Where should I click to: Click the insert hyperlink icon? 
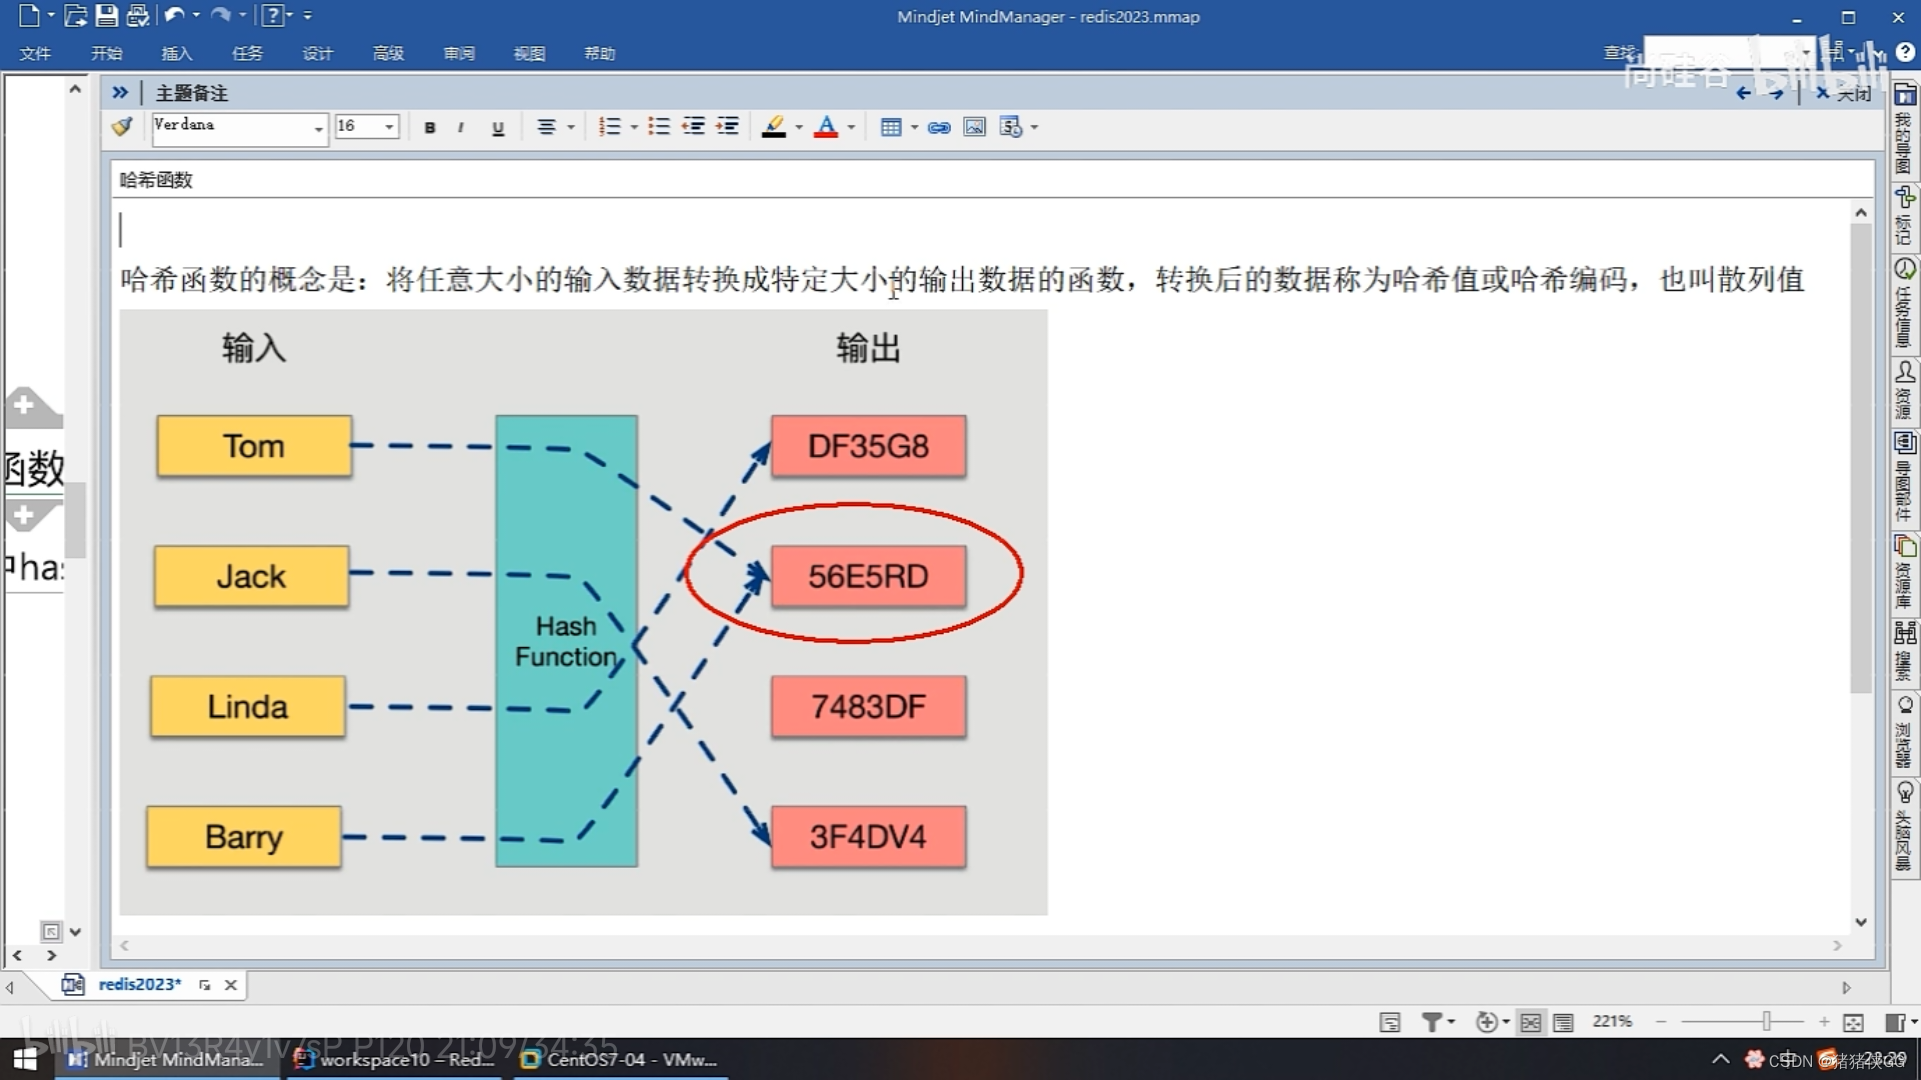tap(938, 127)
